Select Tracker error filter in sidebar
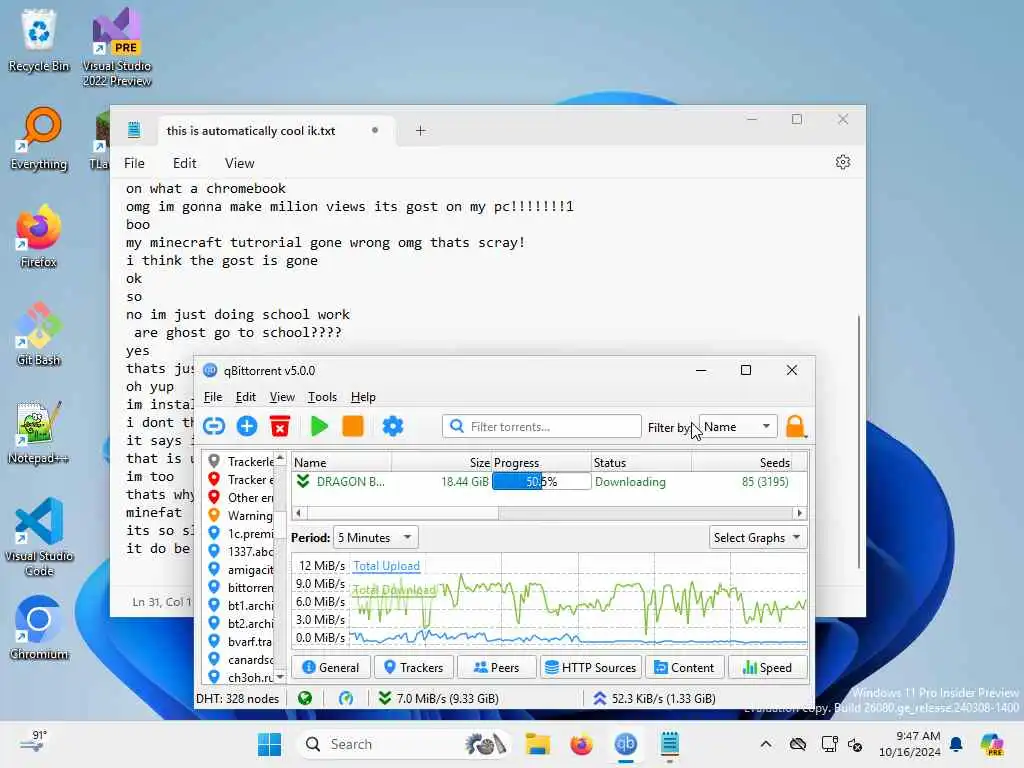Screen dimensions: 1024x768 click(x=241, y=479)
